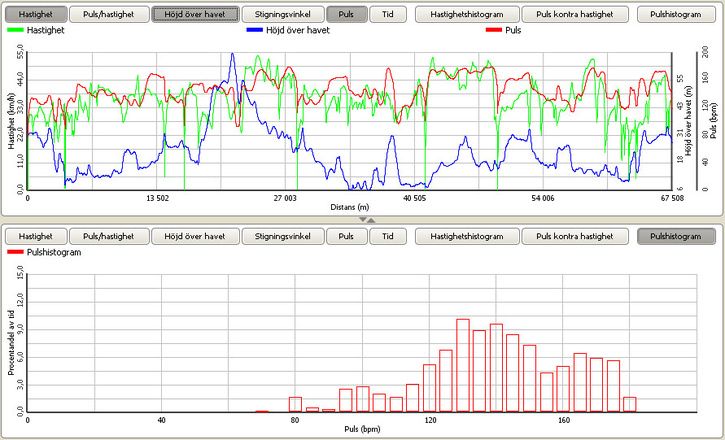
Task: Click the '67 508' distance tick label
Action: pyautogui.click(x=672, y=198)
